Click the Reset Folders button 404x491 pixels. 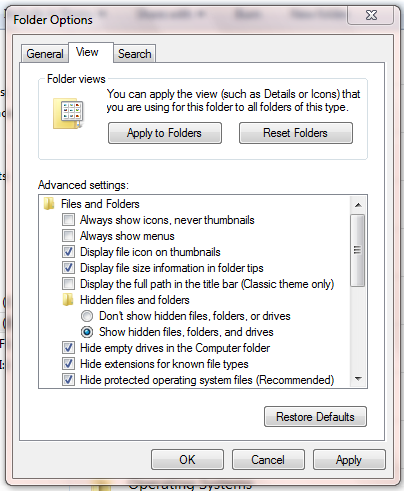tap(296, 133)
